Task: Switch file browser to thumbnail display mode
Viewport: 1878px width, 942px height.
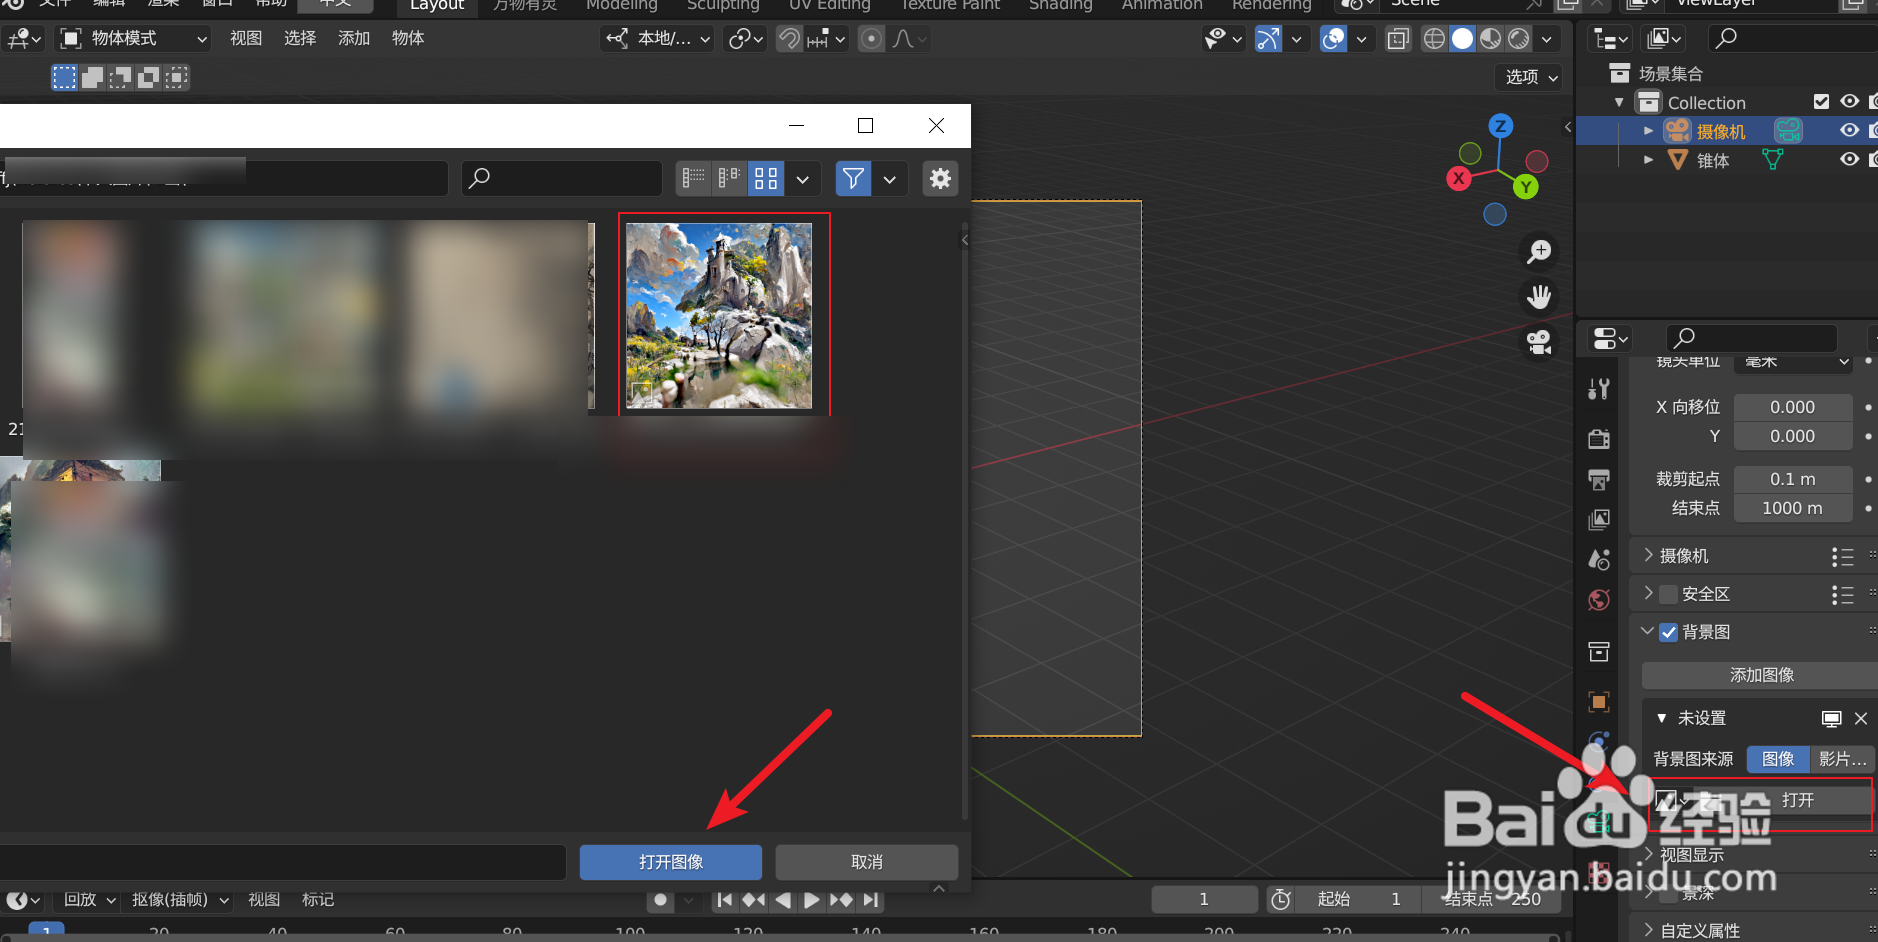Action: pyautogui.click(x=766, y=178)
